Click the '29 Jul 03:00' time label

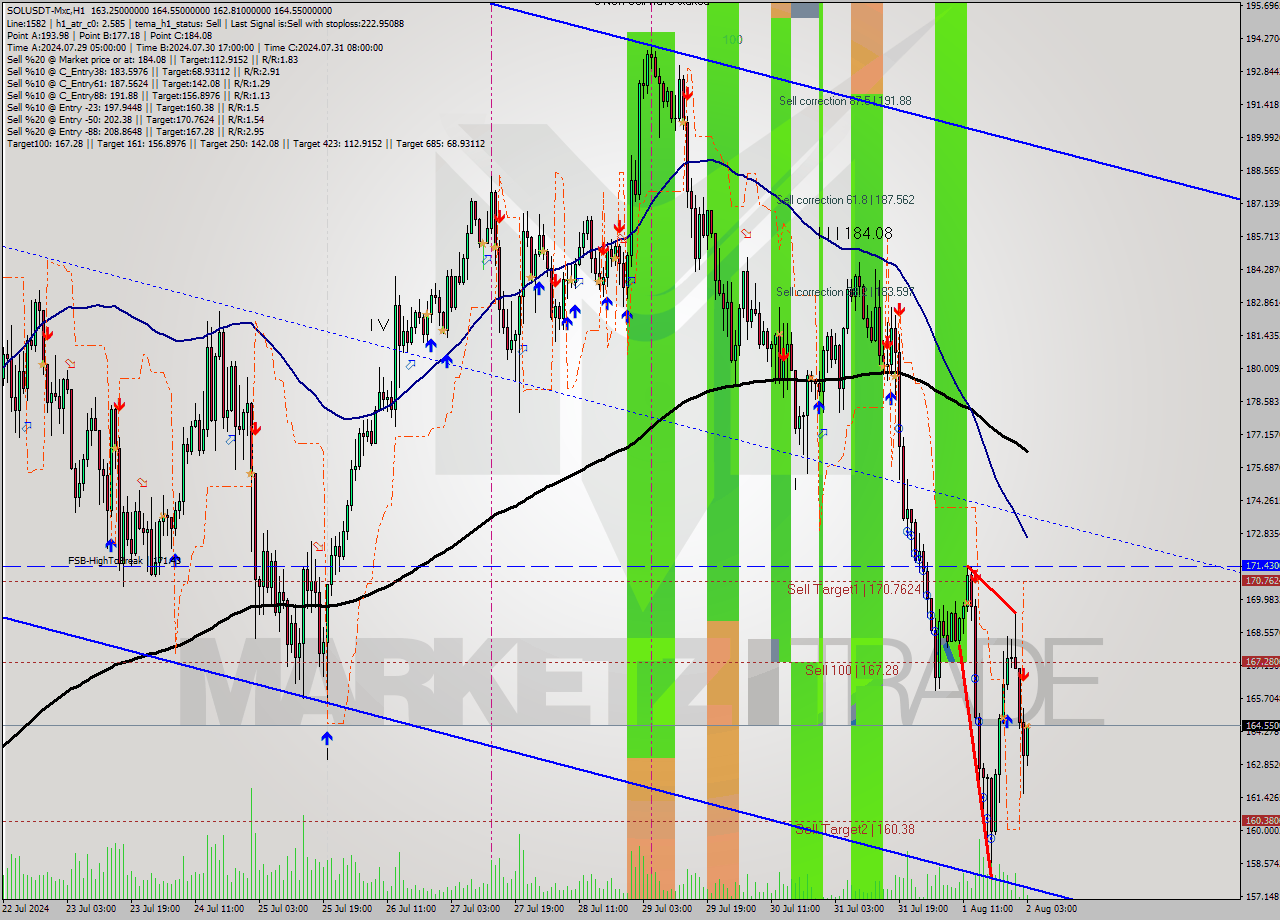coord(668,909)
